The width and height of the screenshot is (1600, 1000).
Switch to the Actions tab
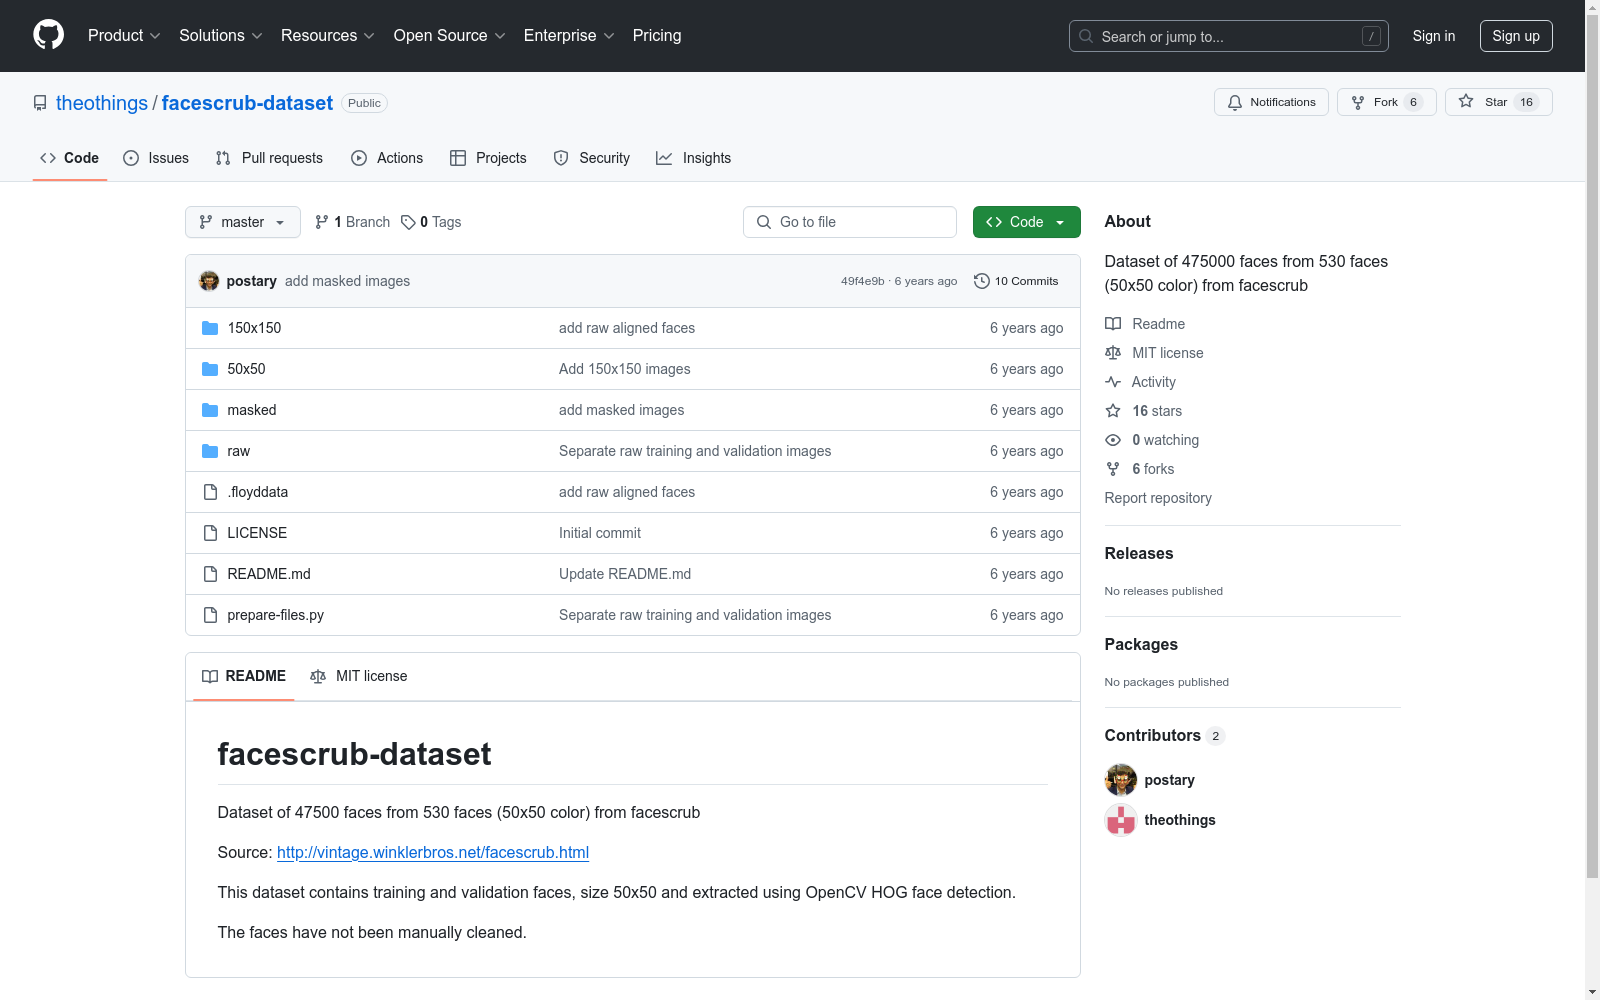pos(387,158)
